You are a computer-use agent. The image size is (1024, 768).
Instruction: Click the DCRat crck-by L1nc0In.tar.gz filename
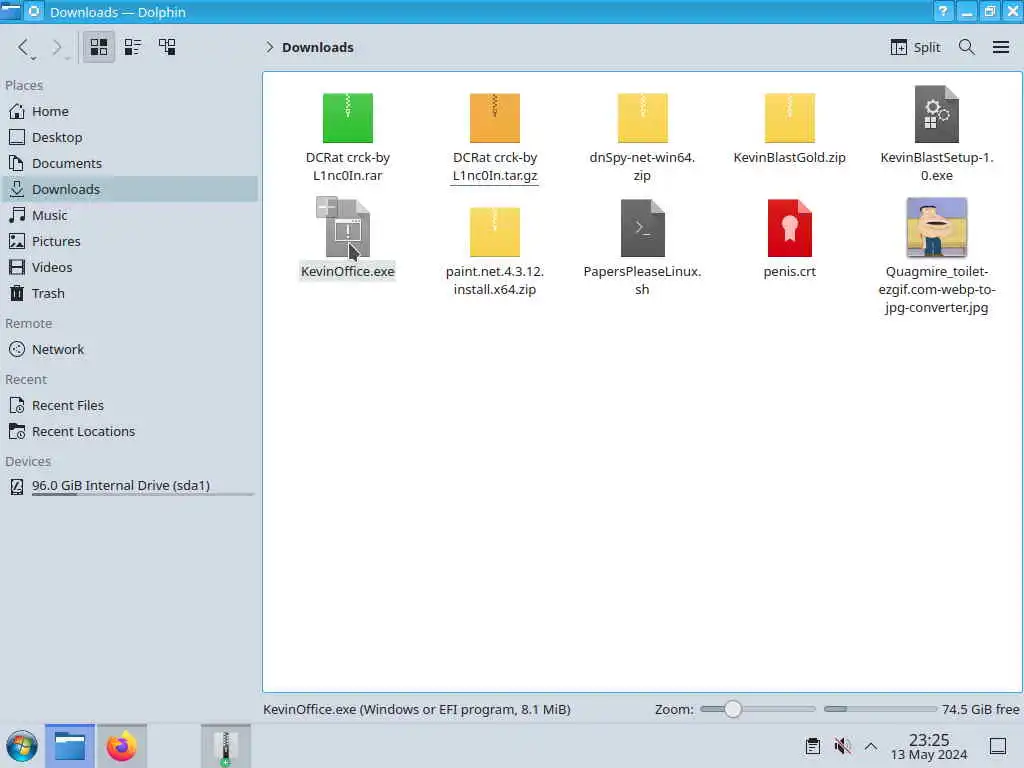[494, 167]
